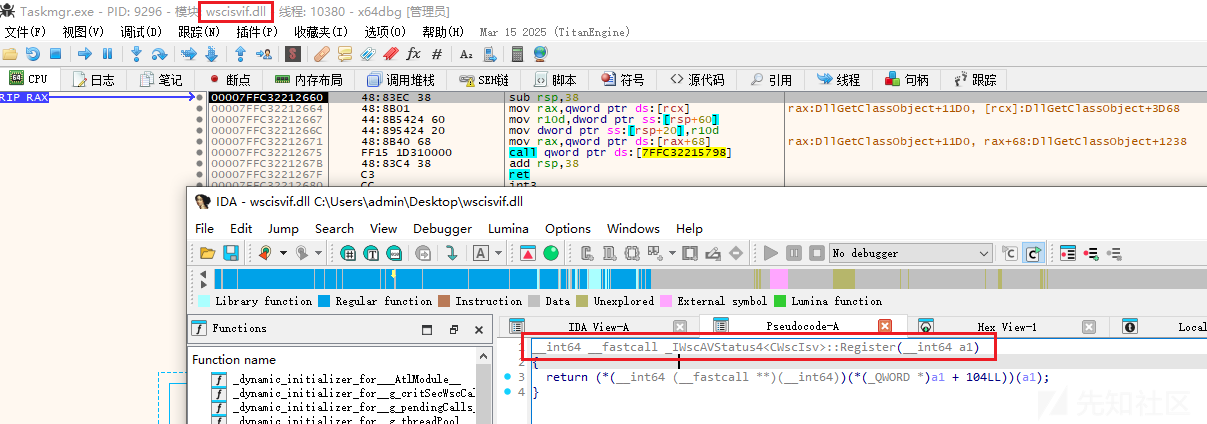Open x64dbg 选项(O) menu

[x=385, y=32]
